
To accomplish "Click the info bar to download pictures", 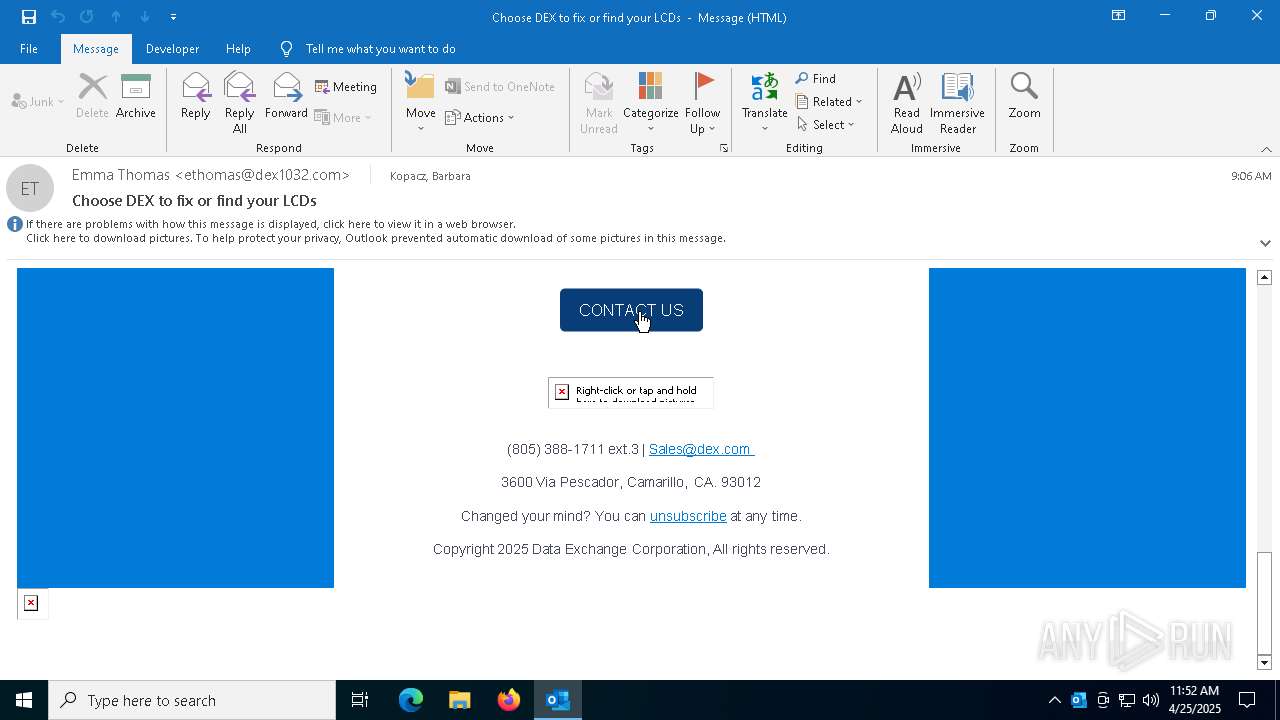I will [375, 238].
